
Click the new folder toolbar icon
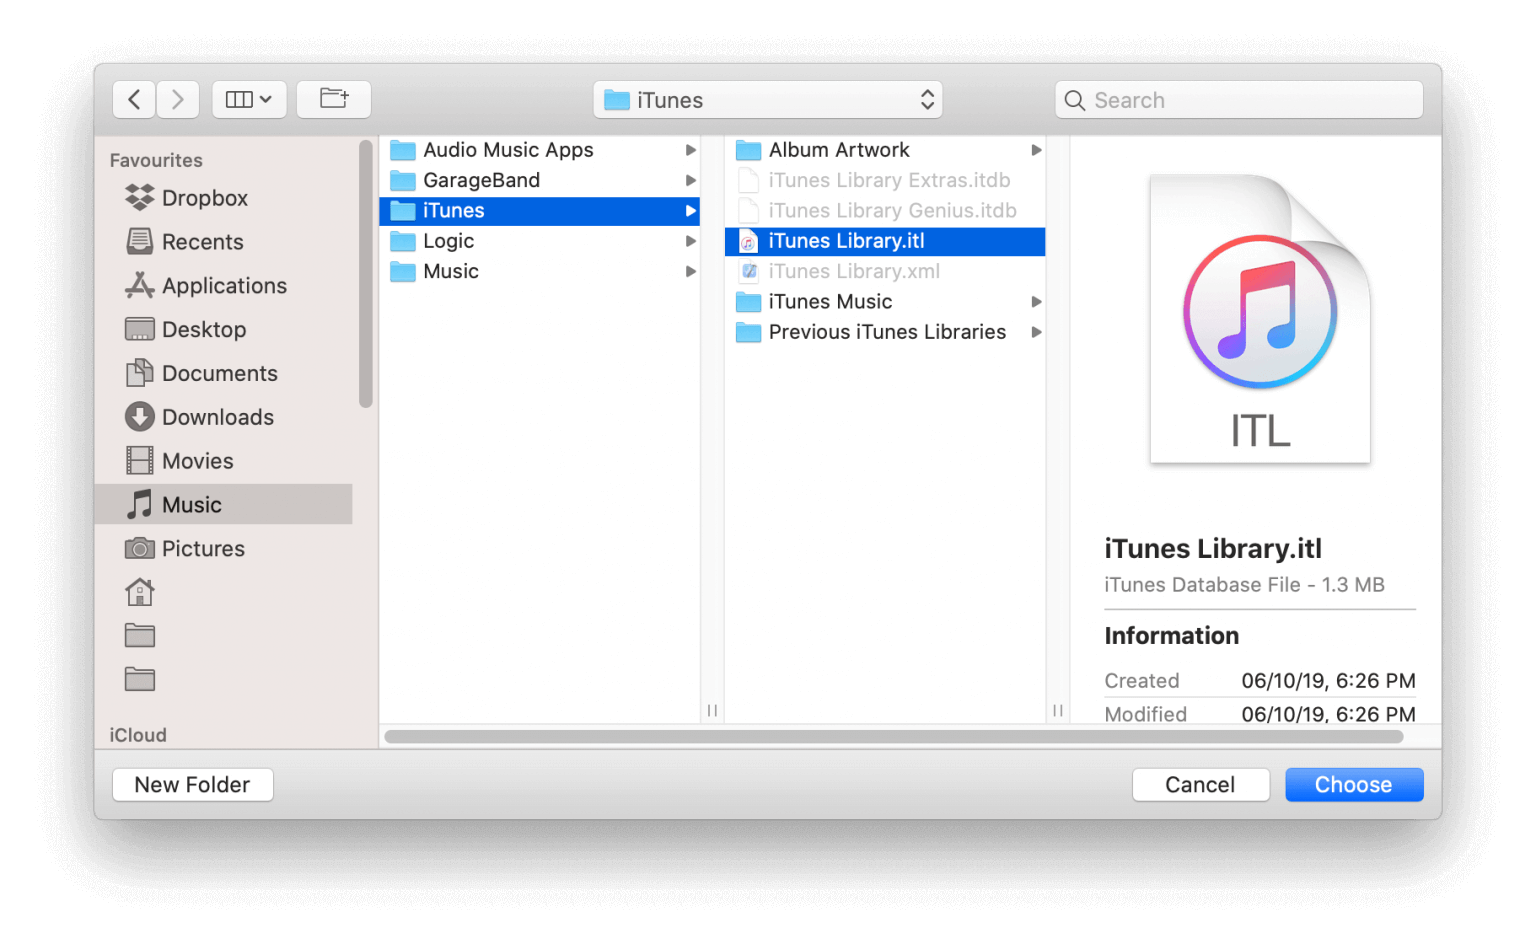(x=334, y=100)
